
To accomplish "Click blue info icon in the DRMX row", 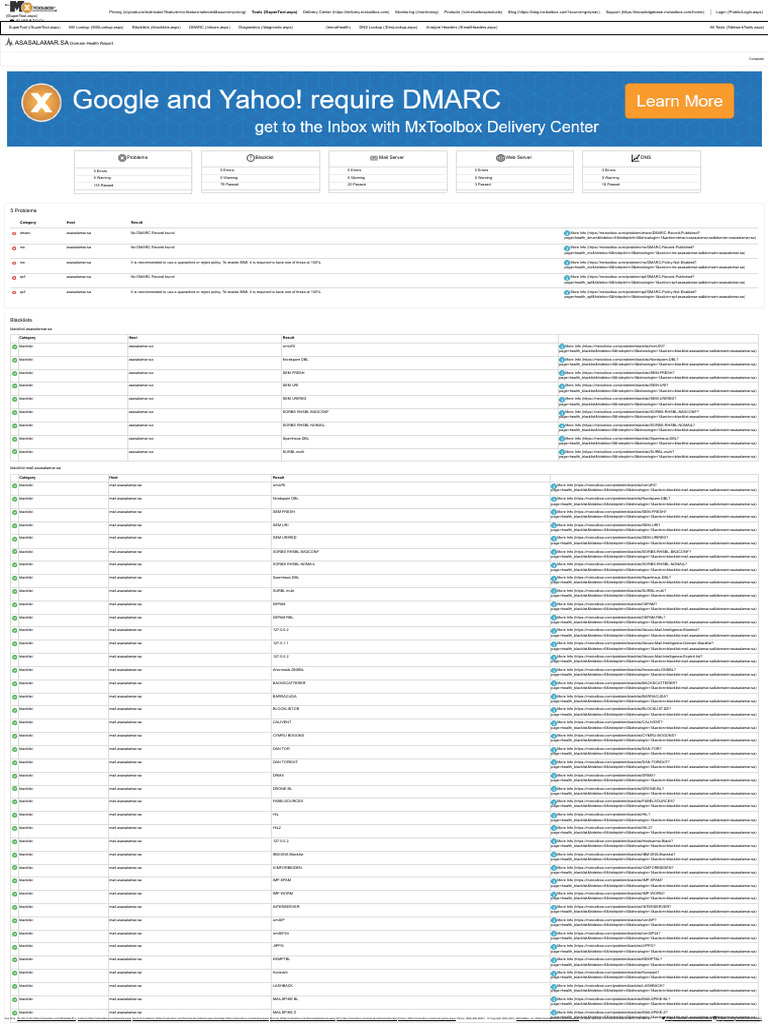I will tap(553, 776).
